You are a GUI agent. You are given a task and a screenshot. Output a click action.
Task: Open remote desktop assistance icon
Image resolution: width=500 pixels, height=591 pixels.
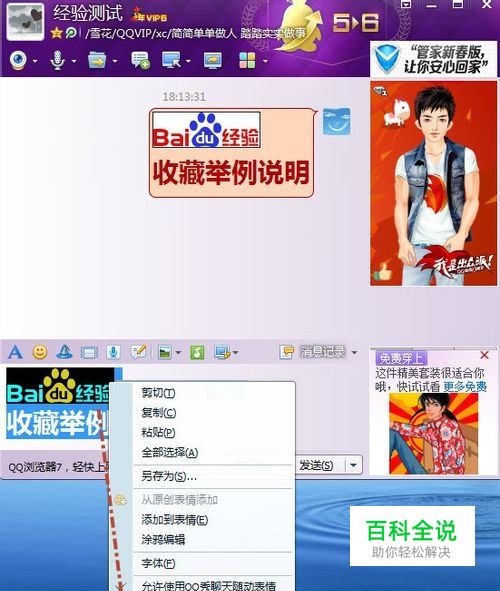click(x=171, y=60)
